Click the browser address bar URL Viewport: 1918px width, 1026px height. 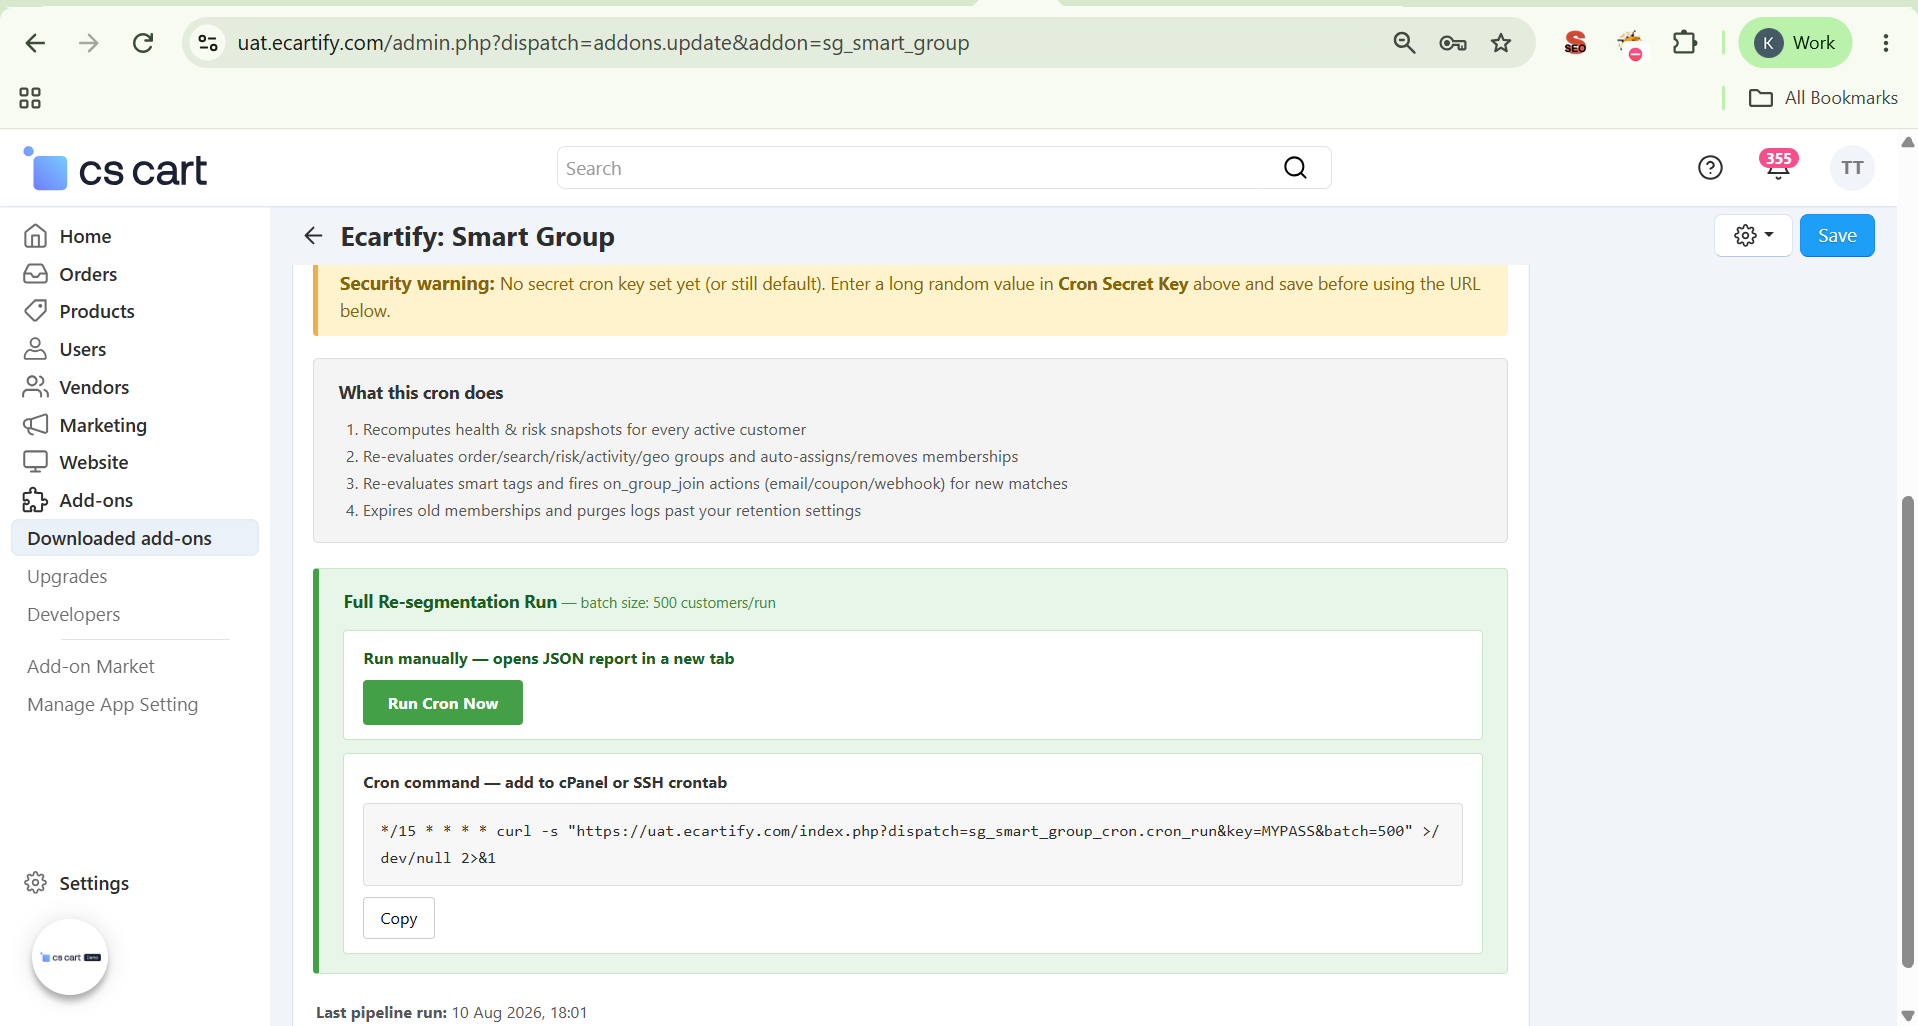pyautogui.click(x=603, y=43)
